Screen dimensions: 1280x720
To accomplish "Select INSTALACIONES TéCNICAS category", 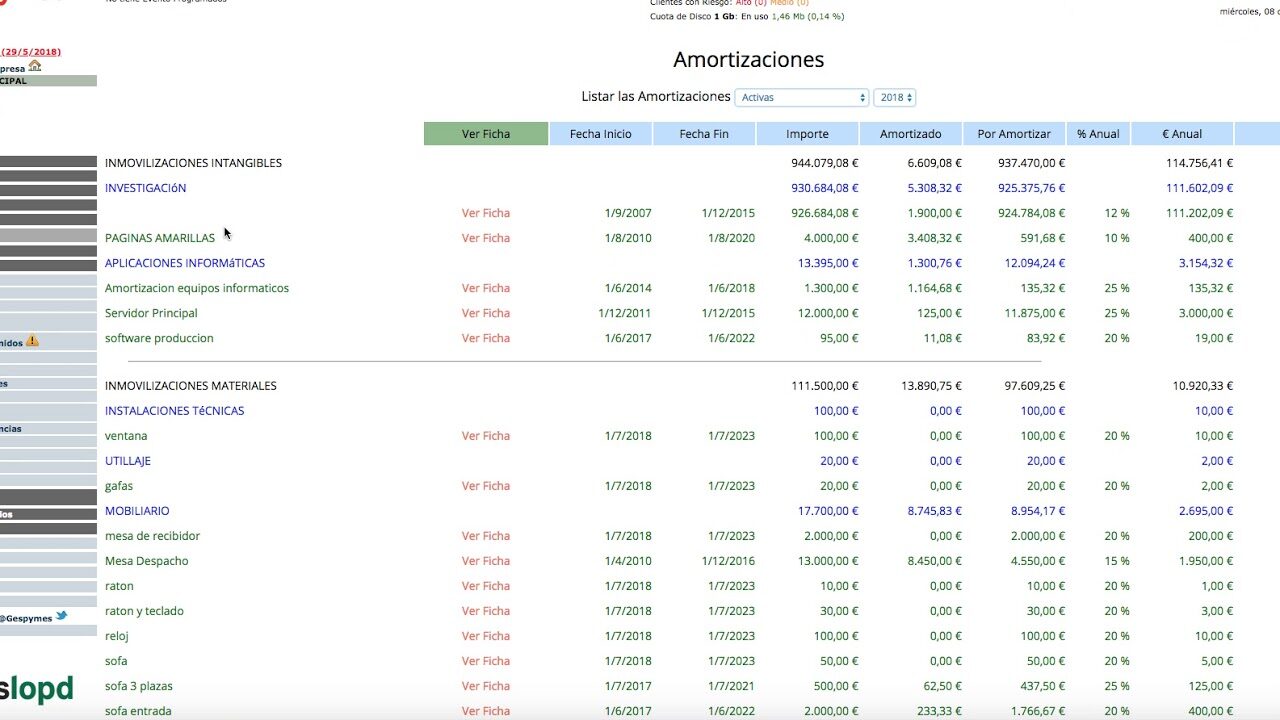I will [175, 411].
